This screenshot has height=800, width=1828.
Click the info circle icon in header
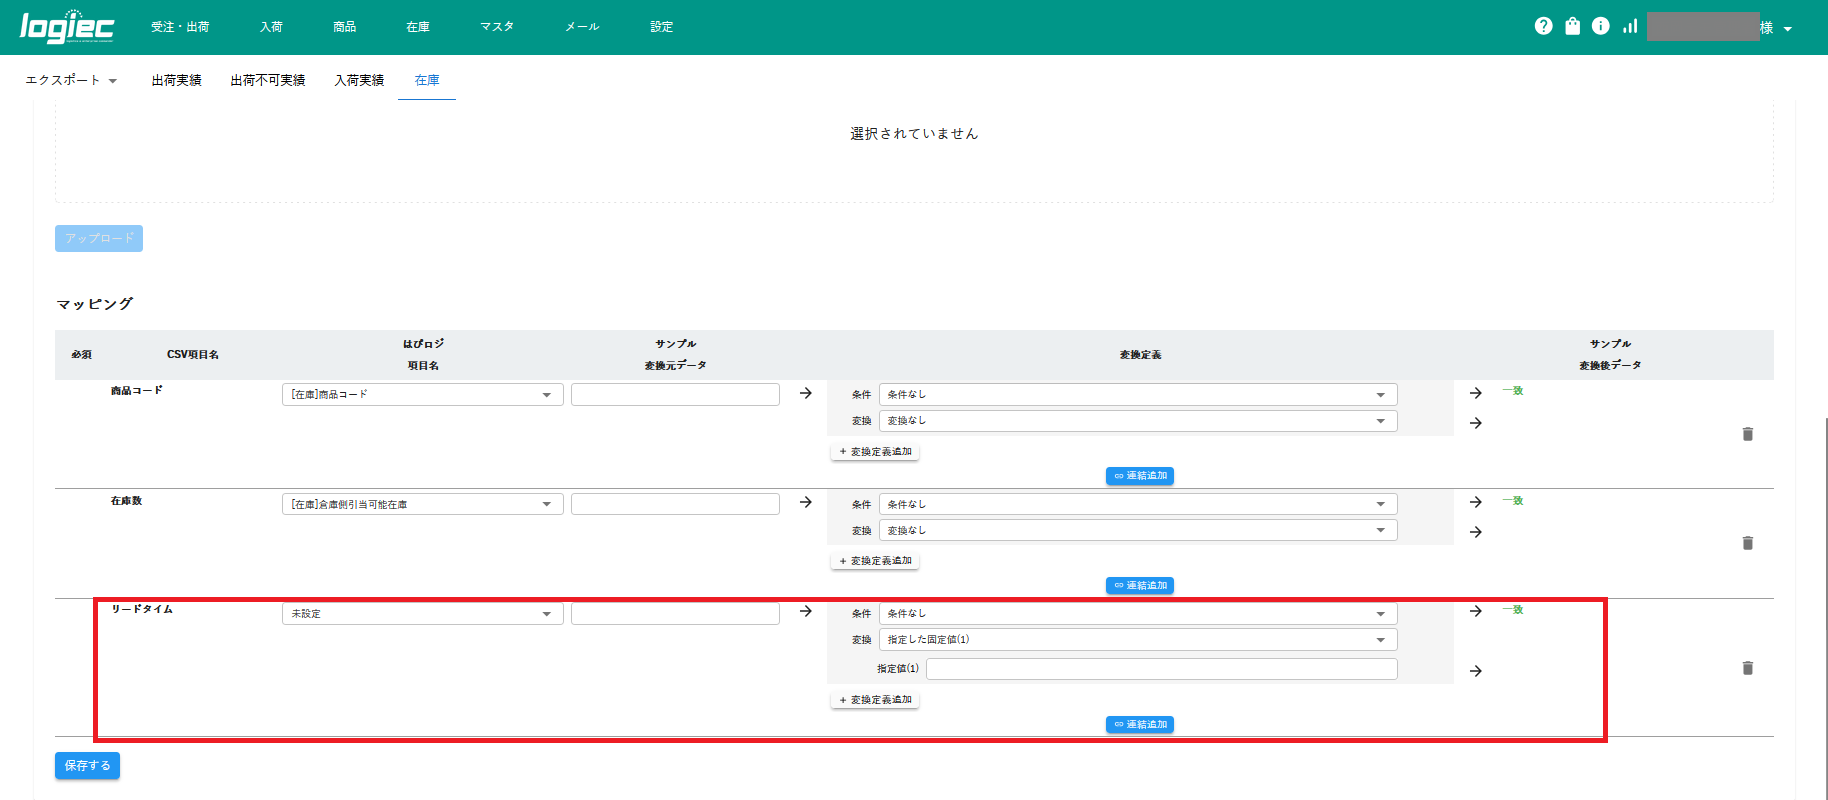tap(1600, 26)
